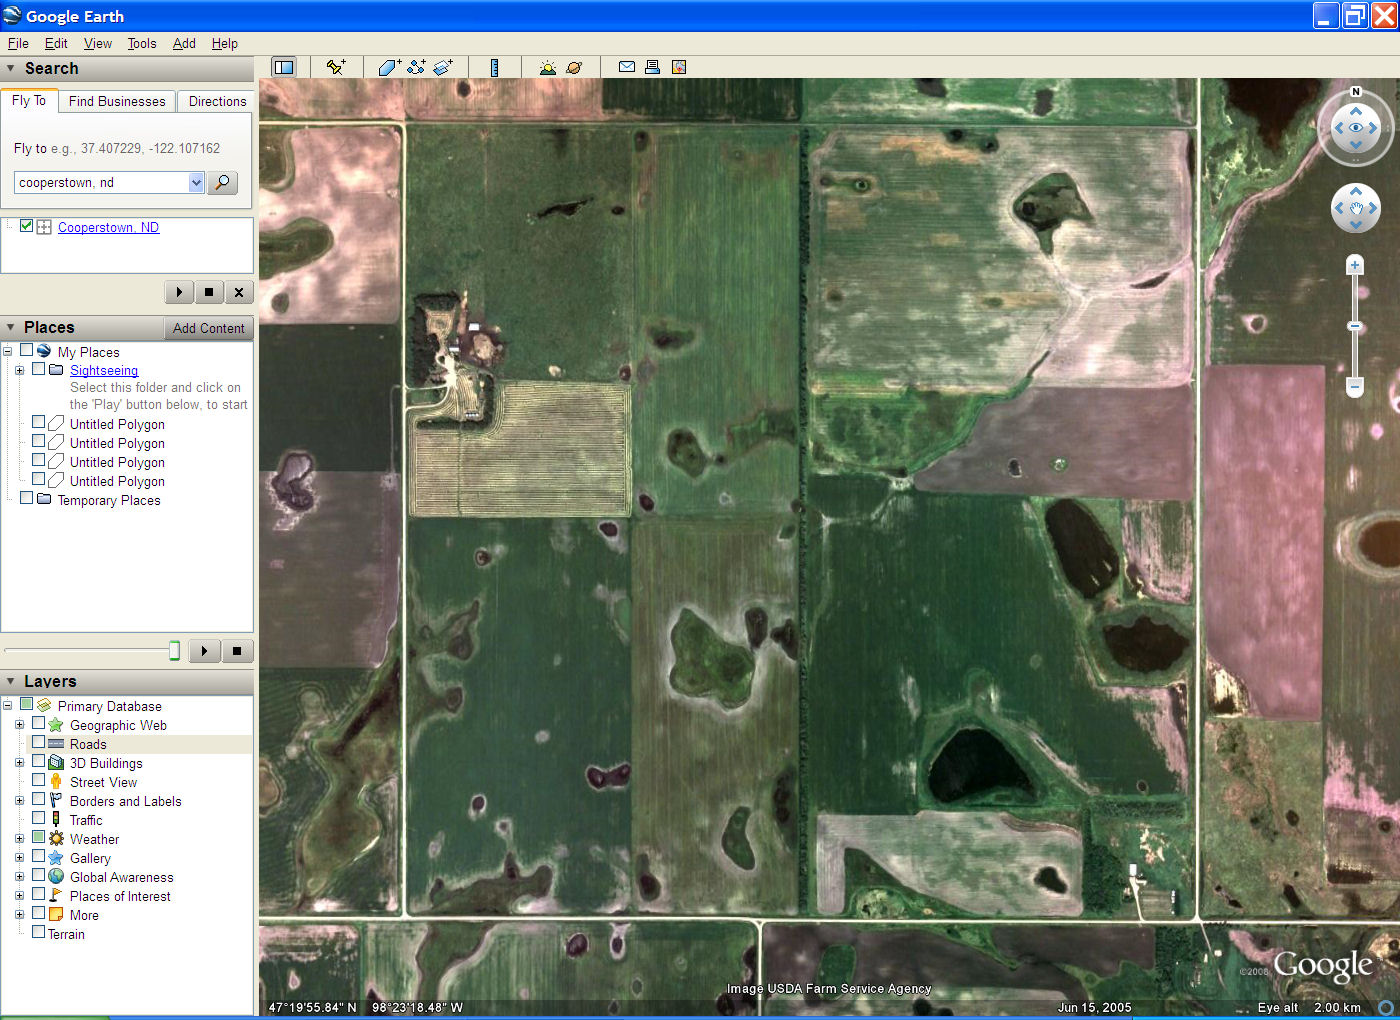1400x1020 pixels.
Task: Play the Places tour
Action: (x=204, y=651)
